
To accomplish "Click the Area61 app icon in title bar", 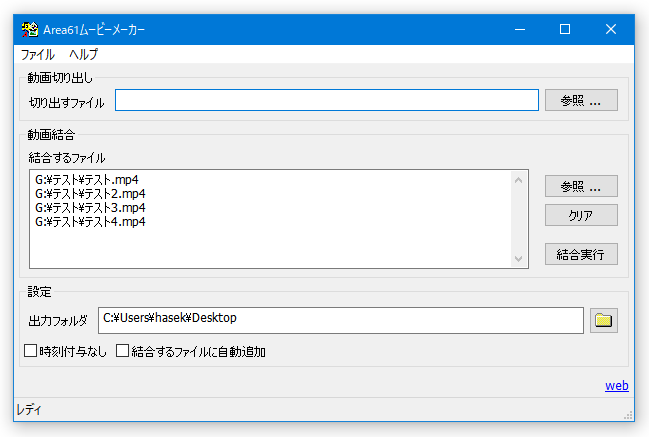I will (30, 29).
